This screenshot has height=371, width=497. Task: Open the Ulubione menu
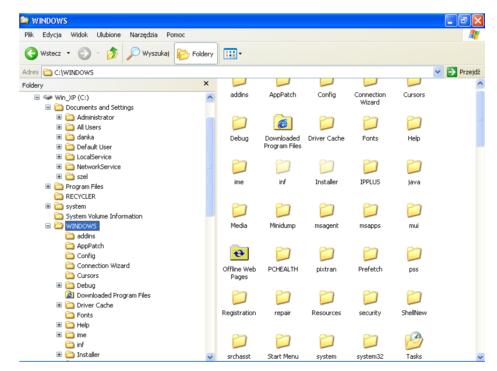[109, 35]
